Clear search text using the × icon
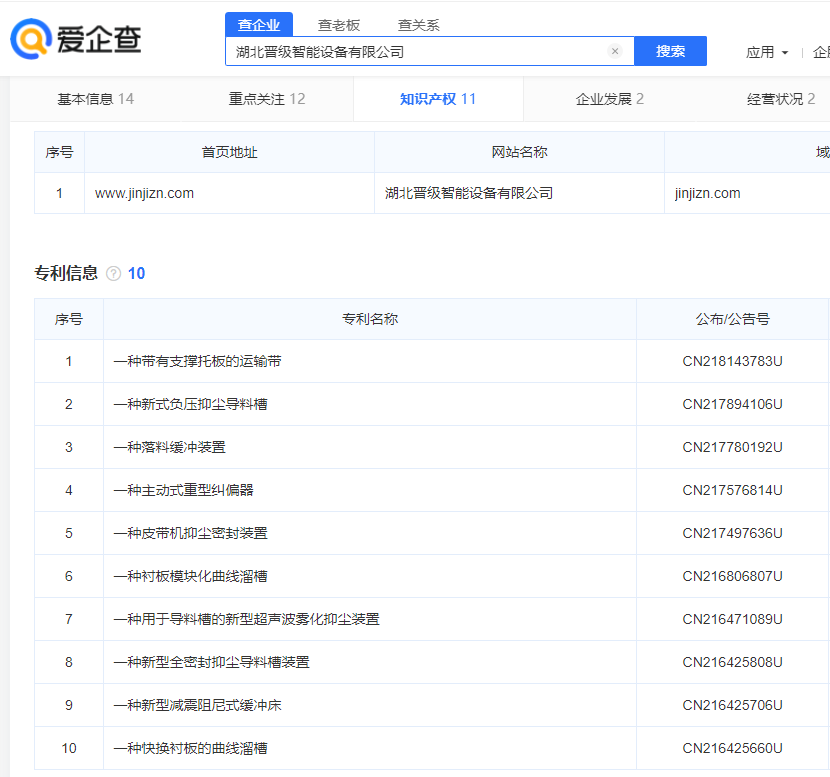The image size is (830, 777). [615, 51]
